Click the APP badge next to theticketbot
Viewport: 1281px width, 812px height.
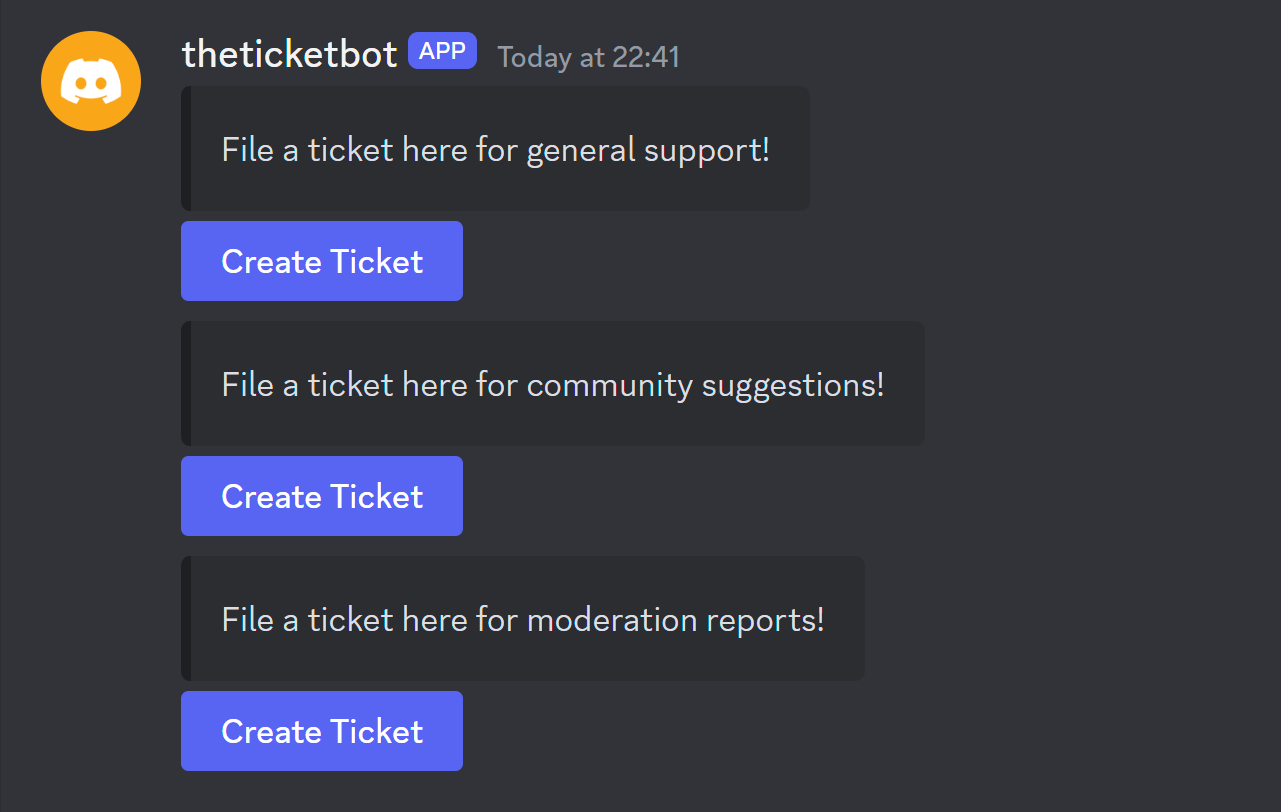coord(442,50)
